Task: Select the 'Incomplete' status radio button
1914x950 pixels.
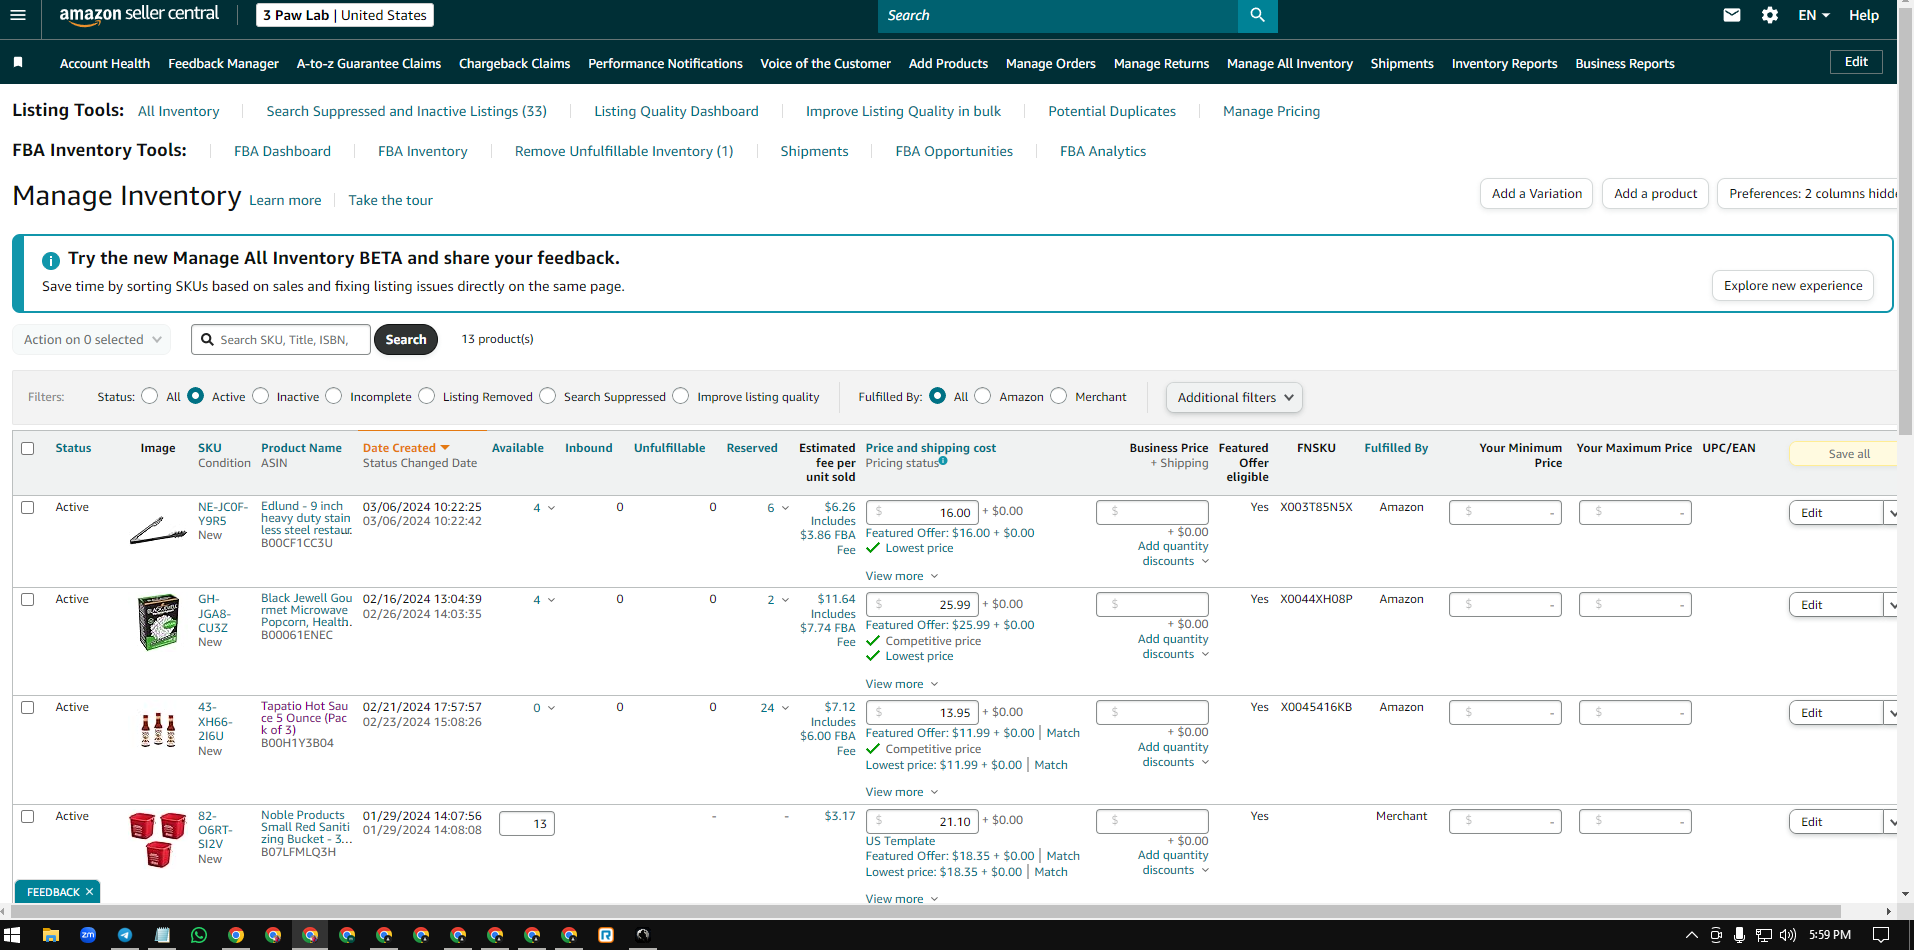Action: point(334,396)
